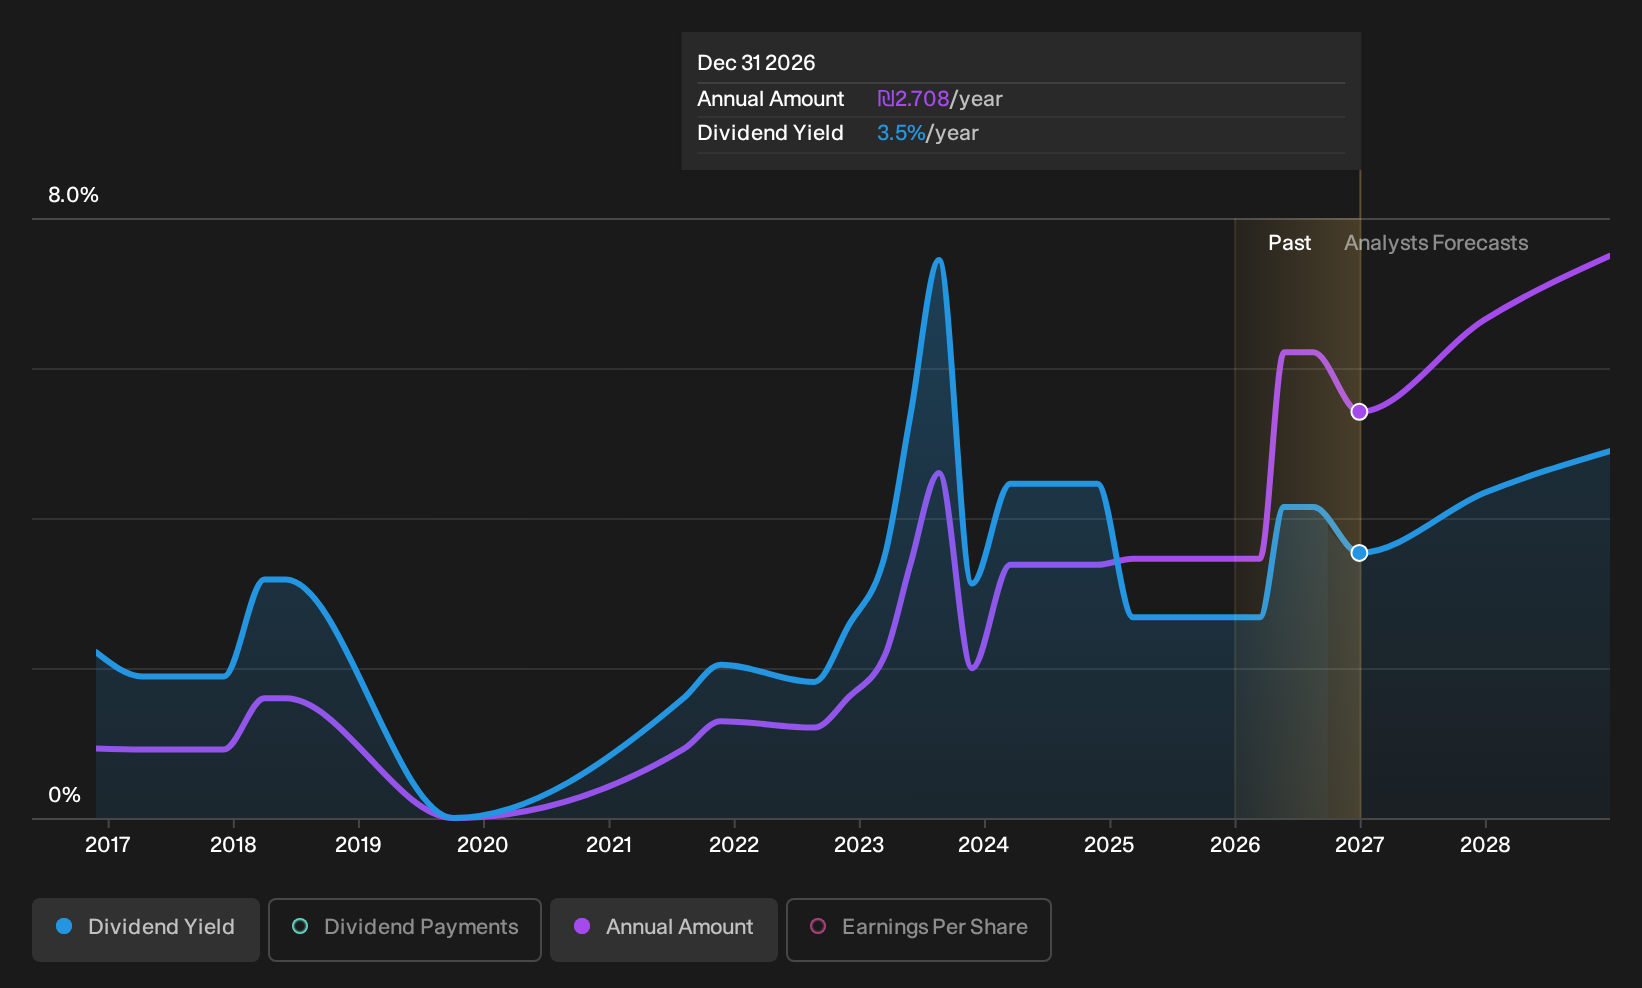Click the 2027 x-axis label

[x=1360, y=845]
